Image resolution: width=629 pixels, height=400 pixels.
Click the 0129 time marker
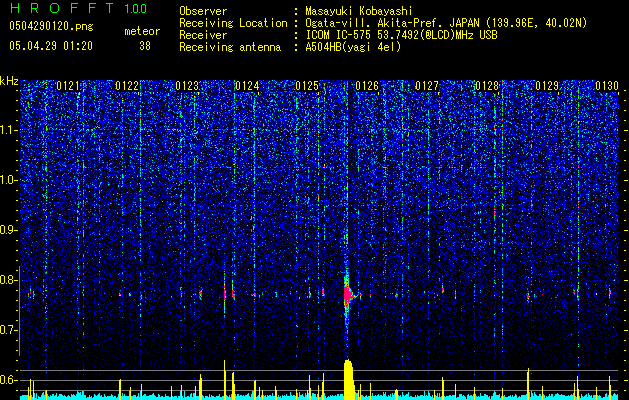click(547, 86)
